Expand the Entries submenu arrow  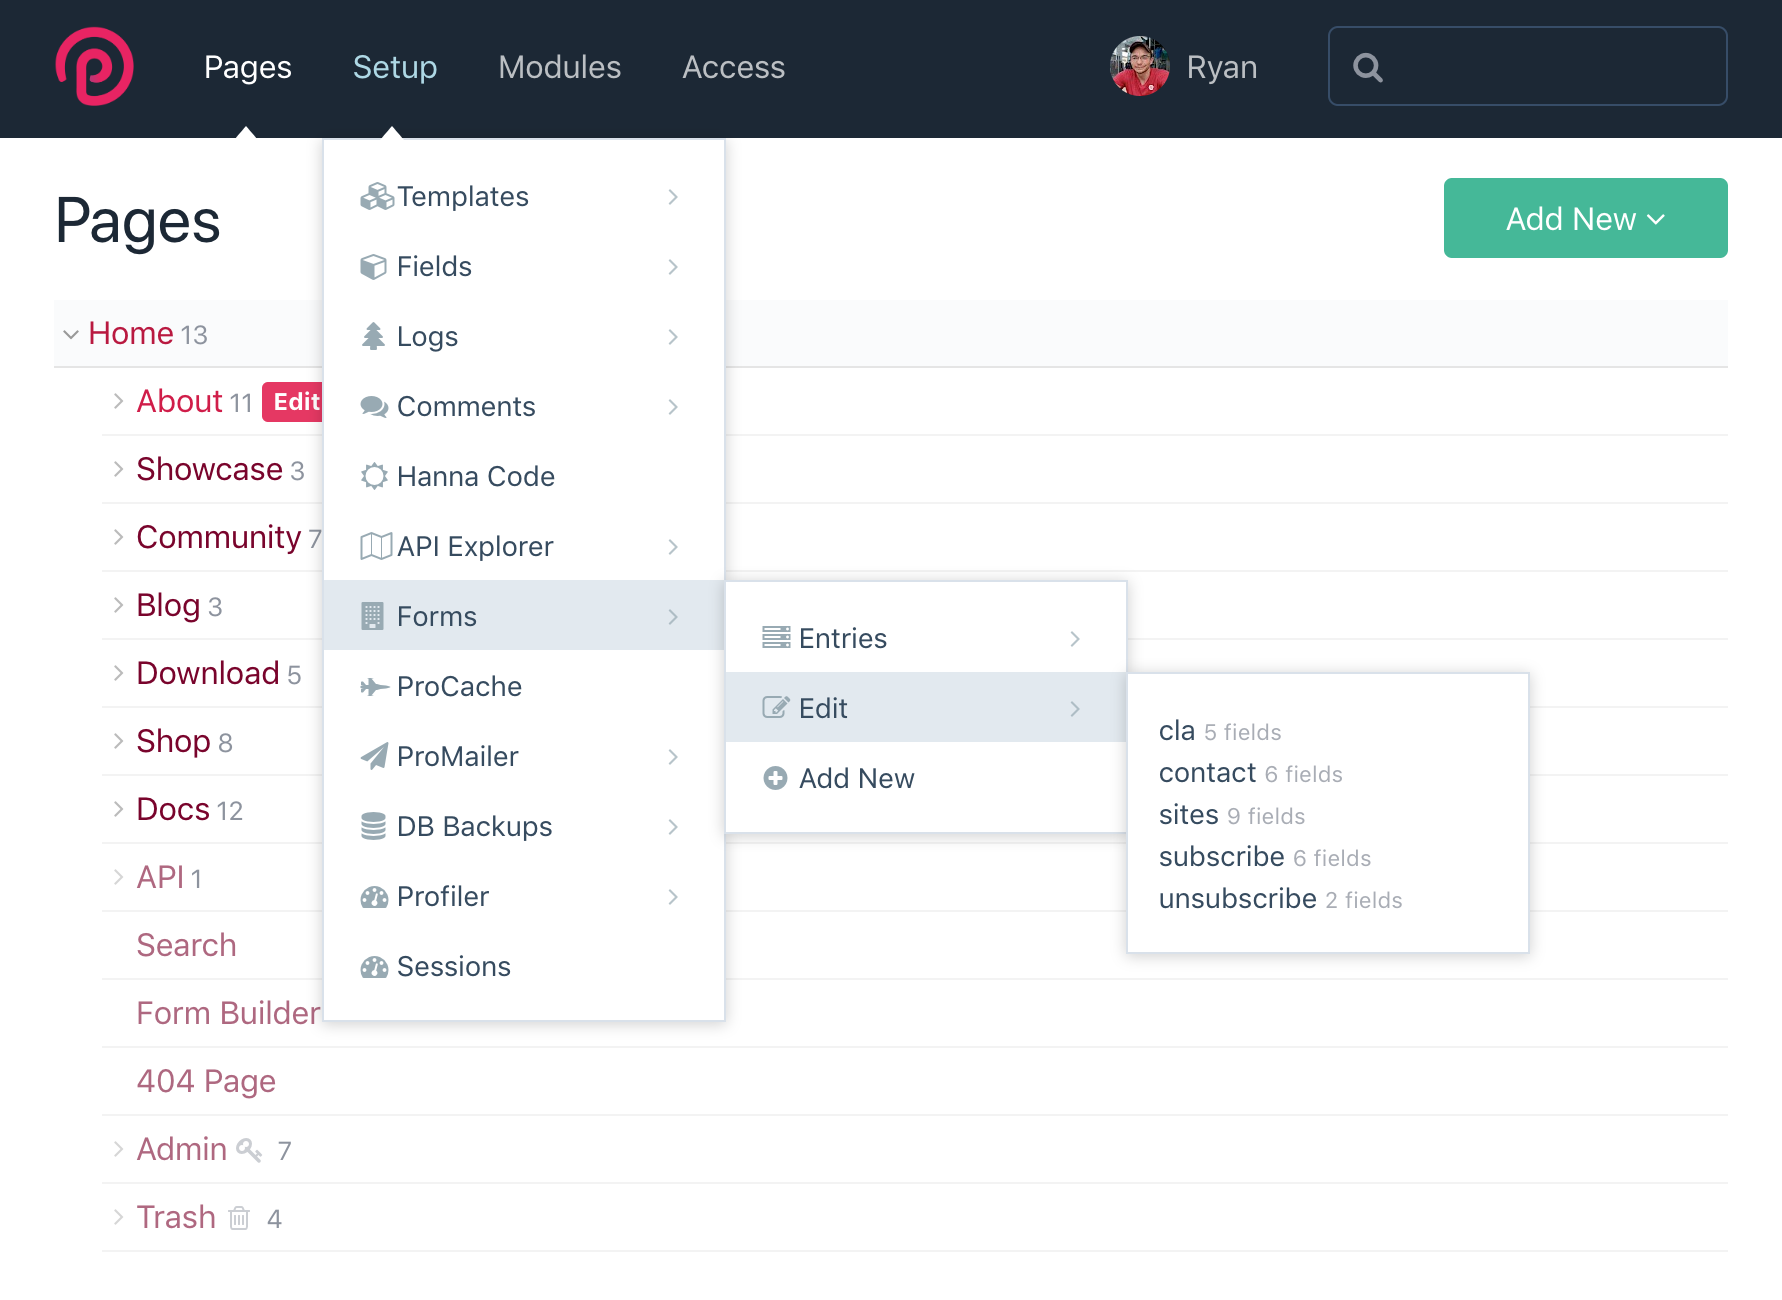pyautogui.click(x=1075, y=638)
